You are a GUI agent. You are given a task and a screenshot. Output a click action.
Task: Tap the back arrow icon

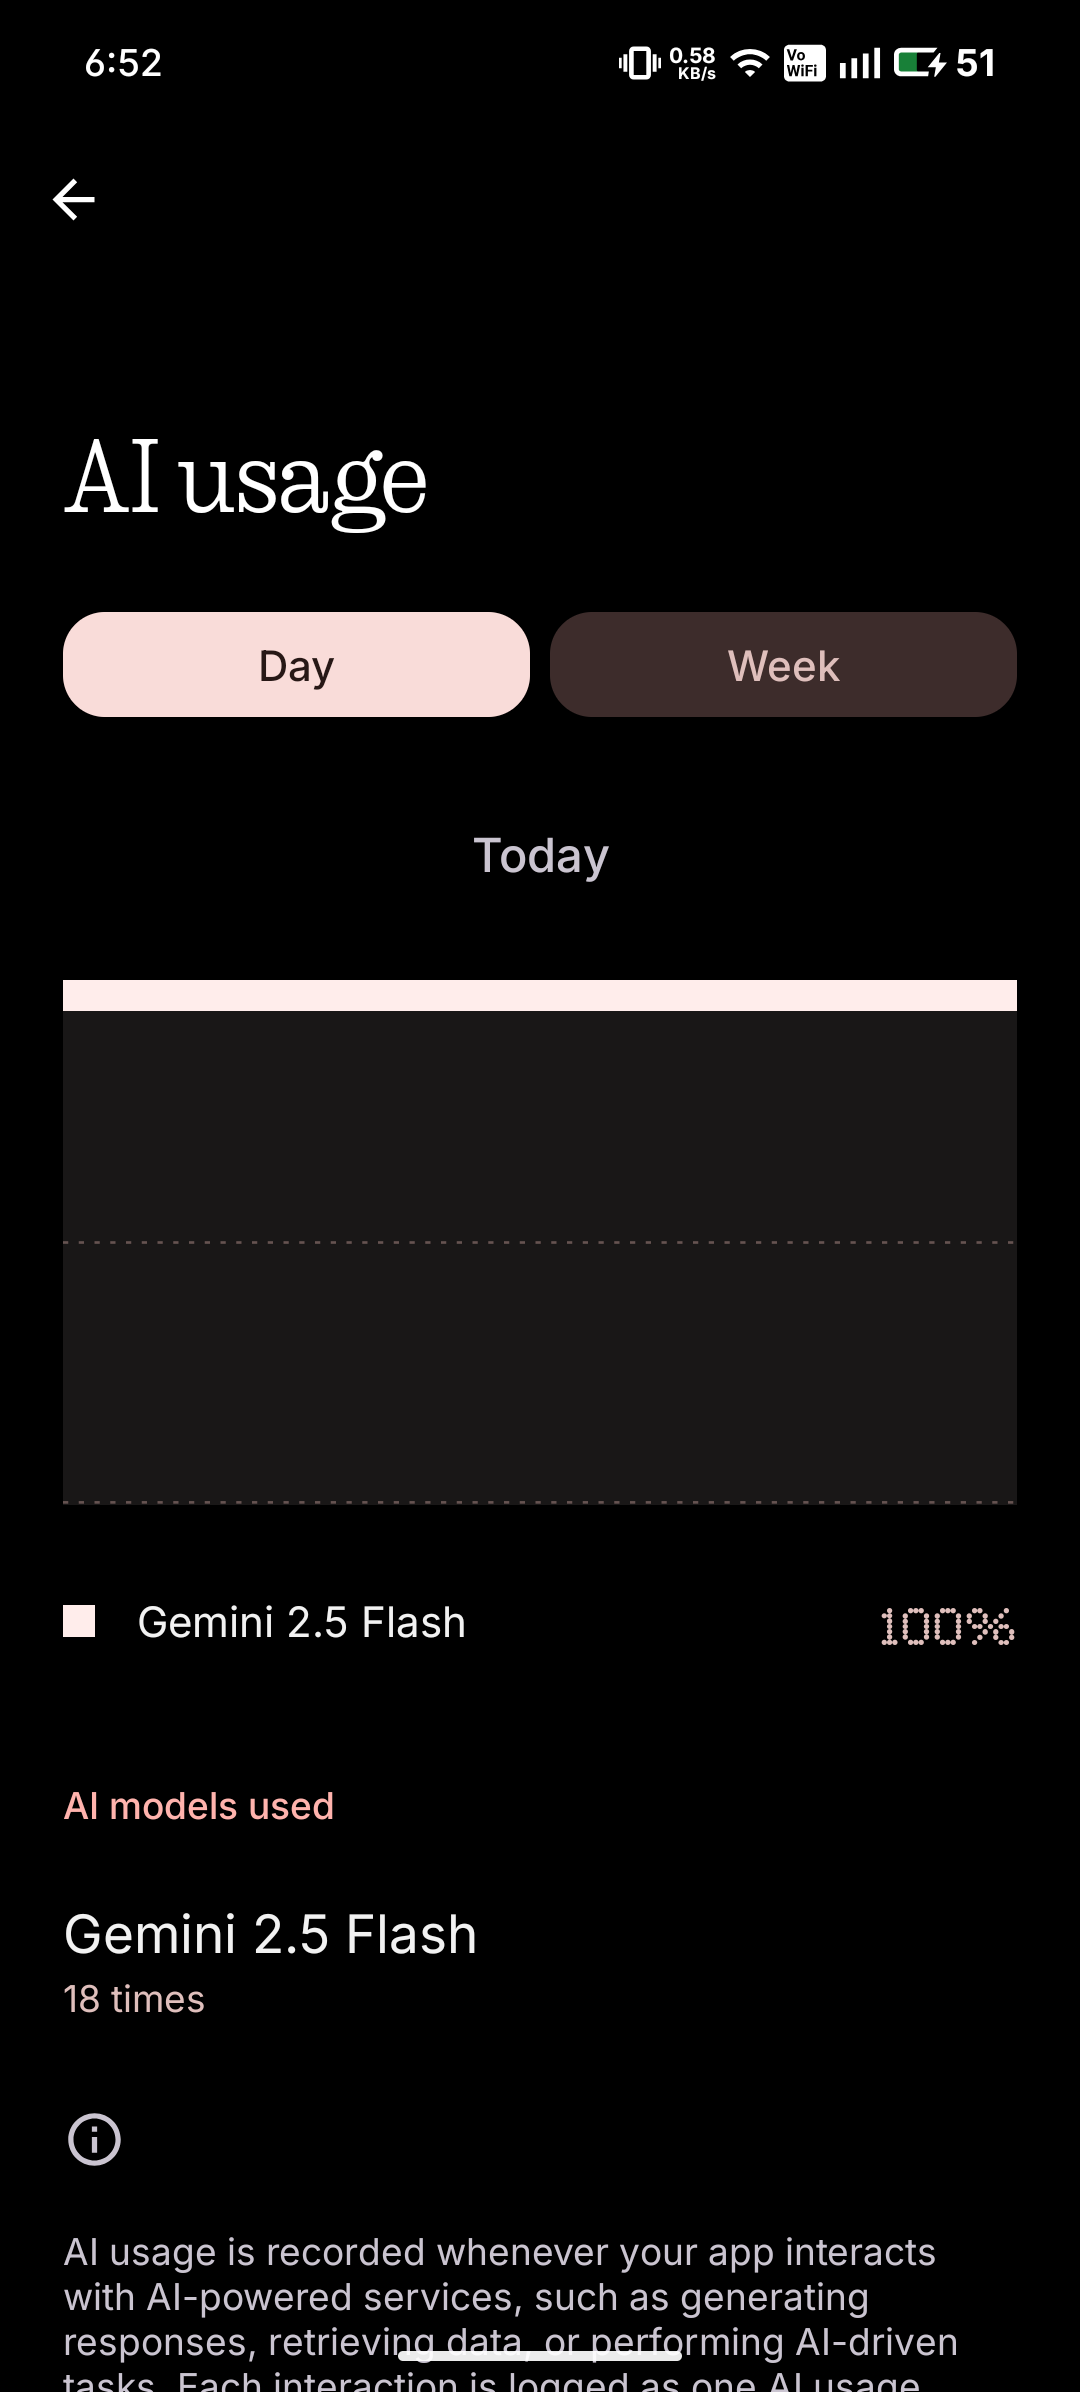74,199
